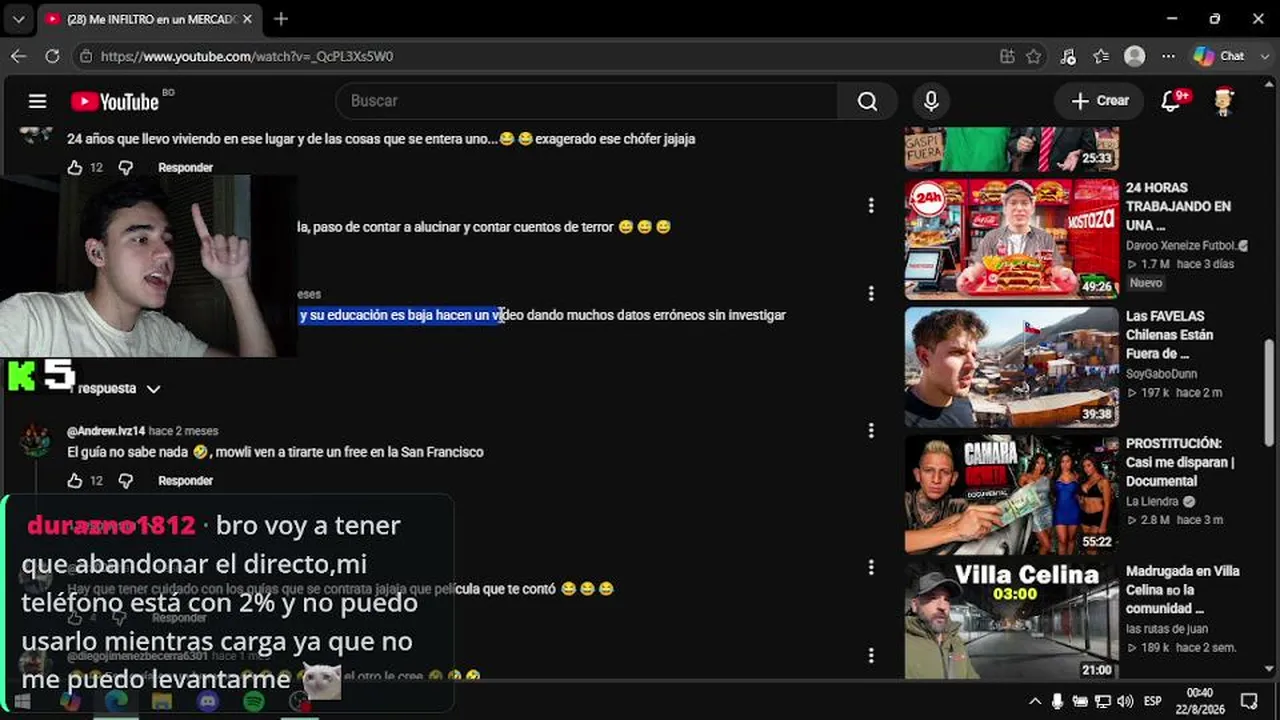Select the 'Me INFILTRO en un MERCADO' browser tab
Image resolution: width=1280 pixels, height=720 pixels.
(x=150, y=19)
